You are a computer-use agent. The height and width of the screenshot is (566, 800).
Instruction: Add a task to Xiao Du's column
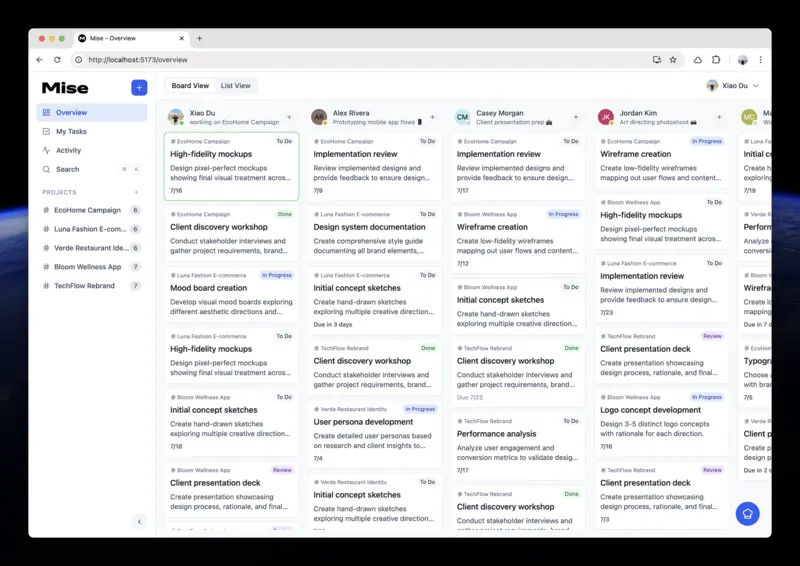pyautogui.click(x=289, y=117)
